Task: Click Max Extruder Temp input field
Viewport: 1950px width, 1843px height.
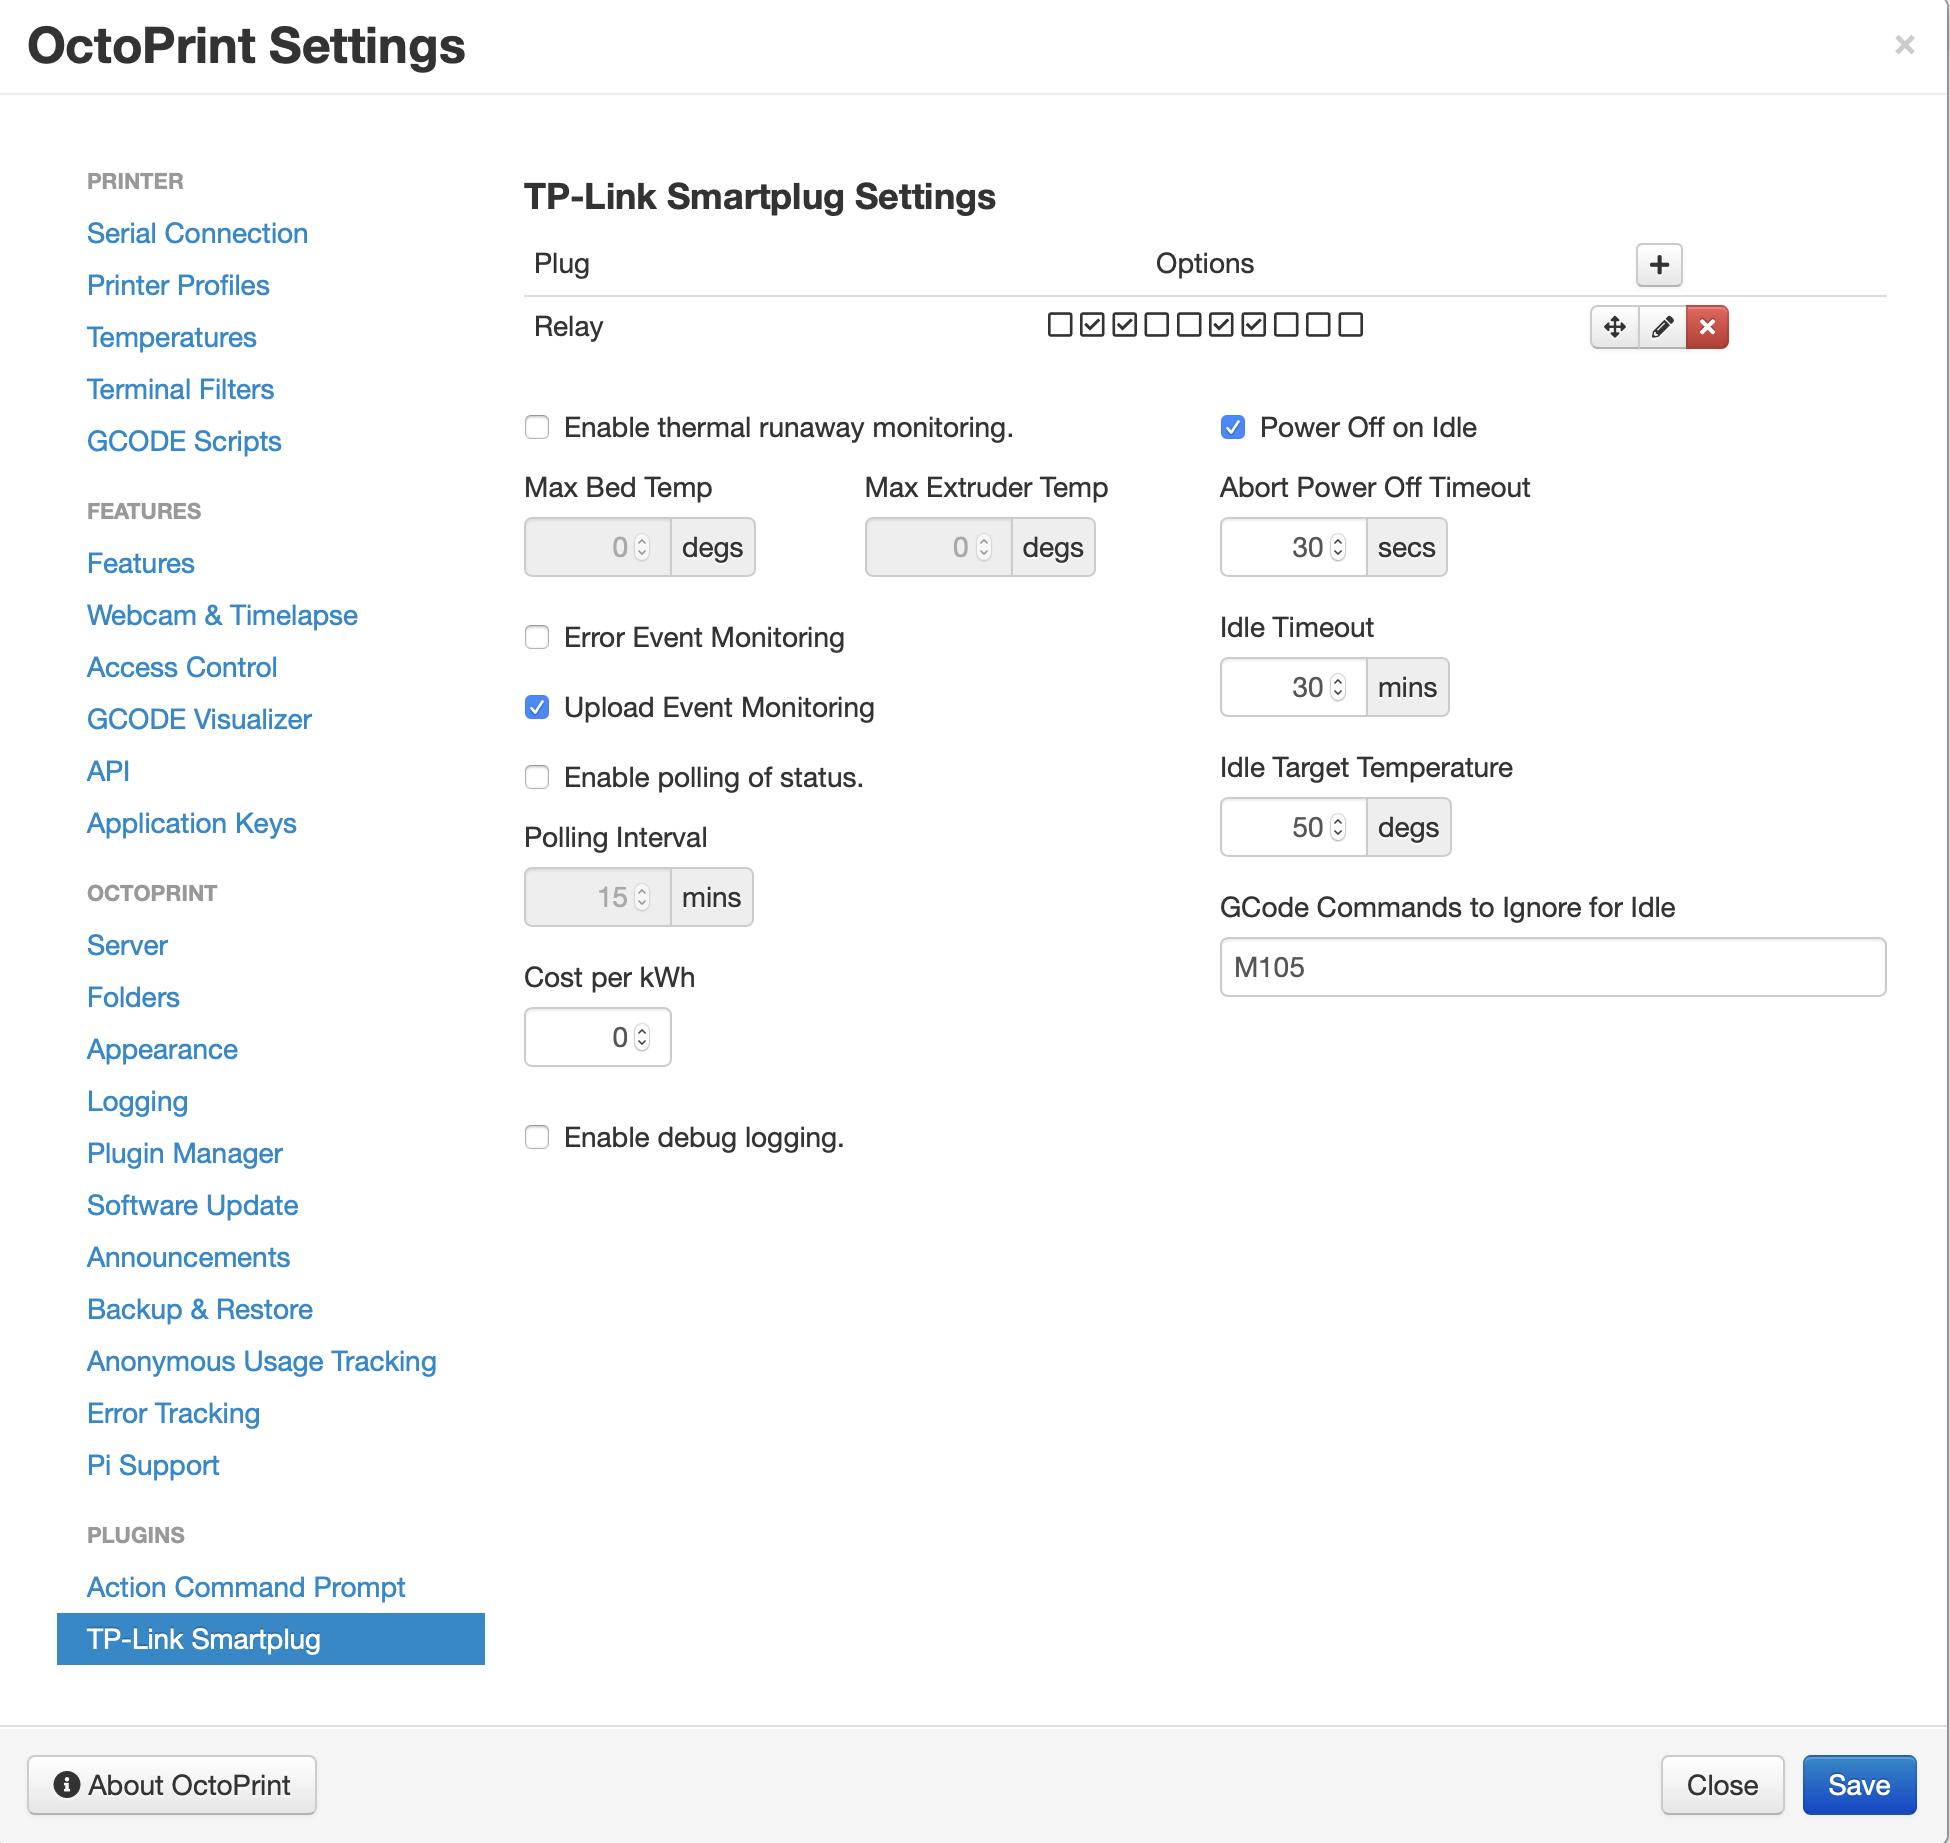Action: pos(939,548)
